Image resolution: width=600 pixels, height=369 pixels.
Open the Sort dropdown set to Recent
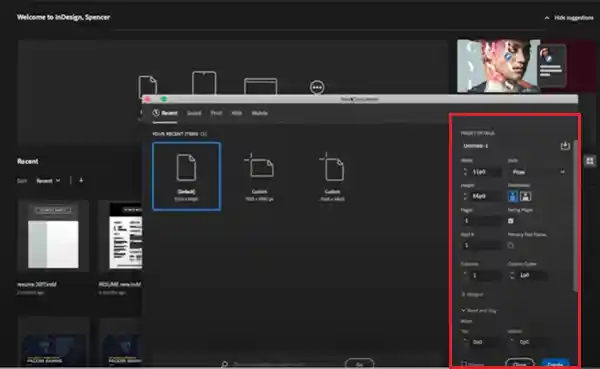[48, 181]
